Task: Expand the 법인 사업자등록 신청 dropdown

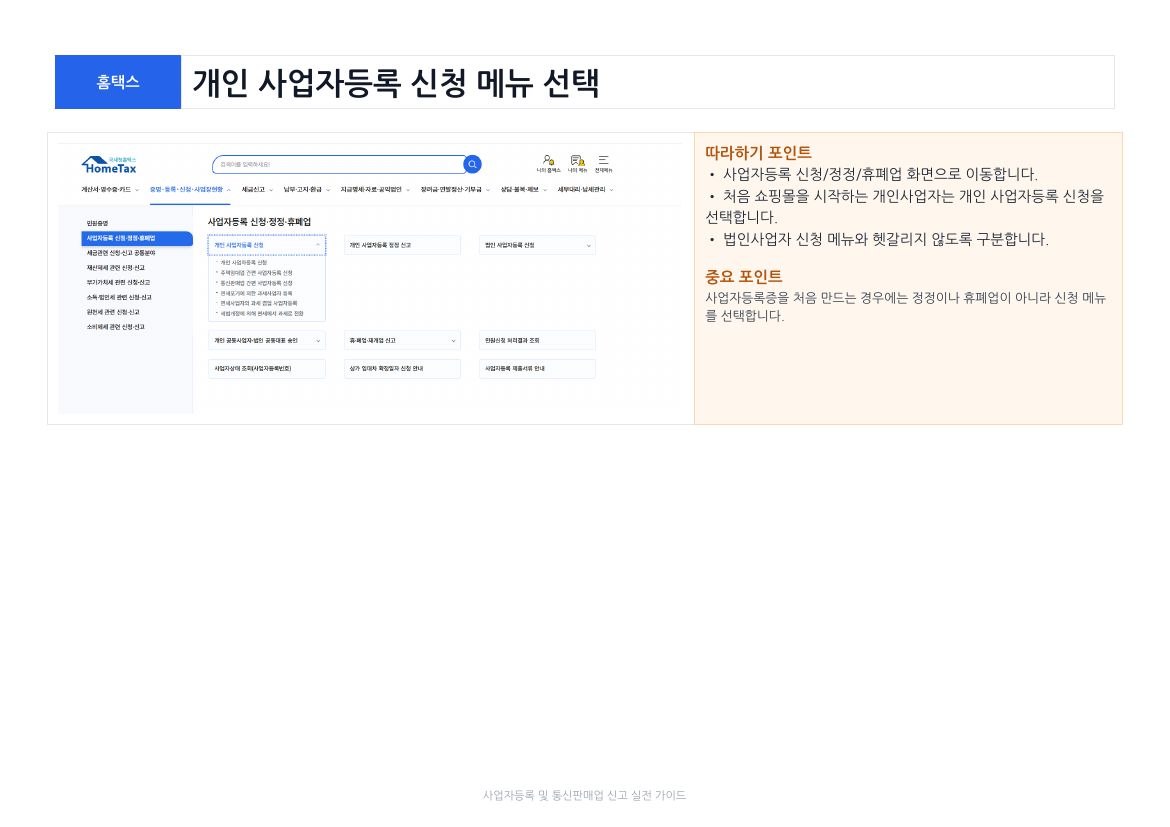Action: [x=537, y=246]
